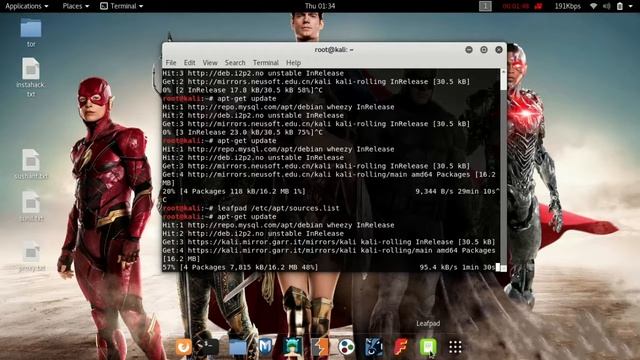Launch the BeEF blue bull icon in dock
Screen dimensions: 640x360
(373, 347)
